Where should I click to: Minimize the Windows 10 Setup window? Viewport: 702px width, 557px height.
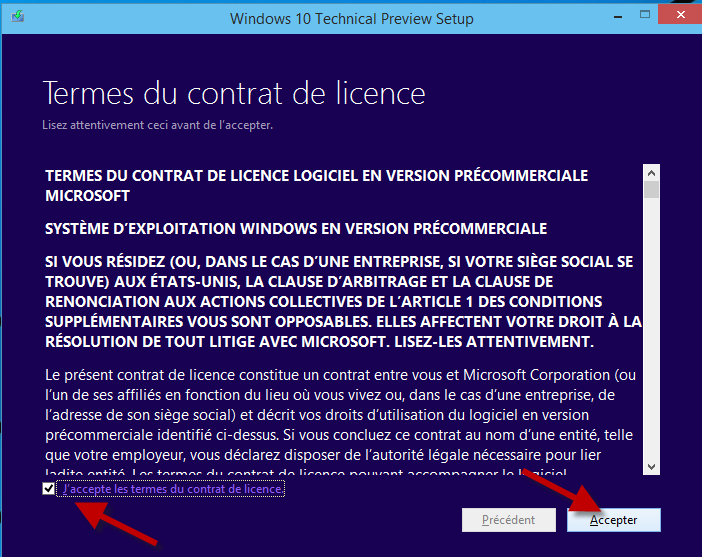[x=618, y=17]
